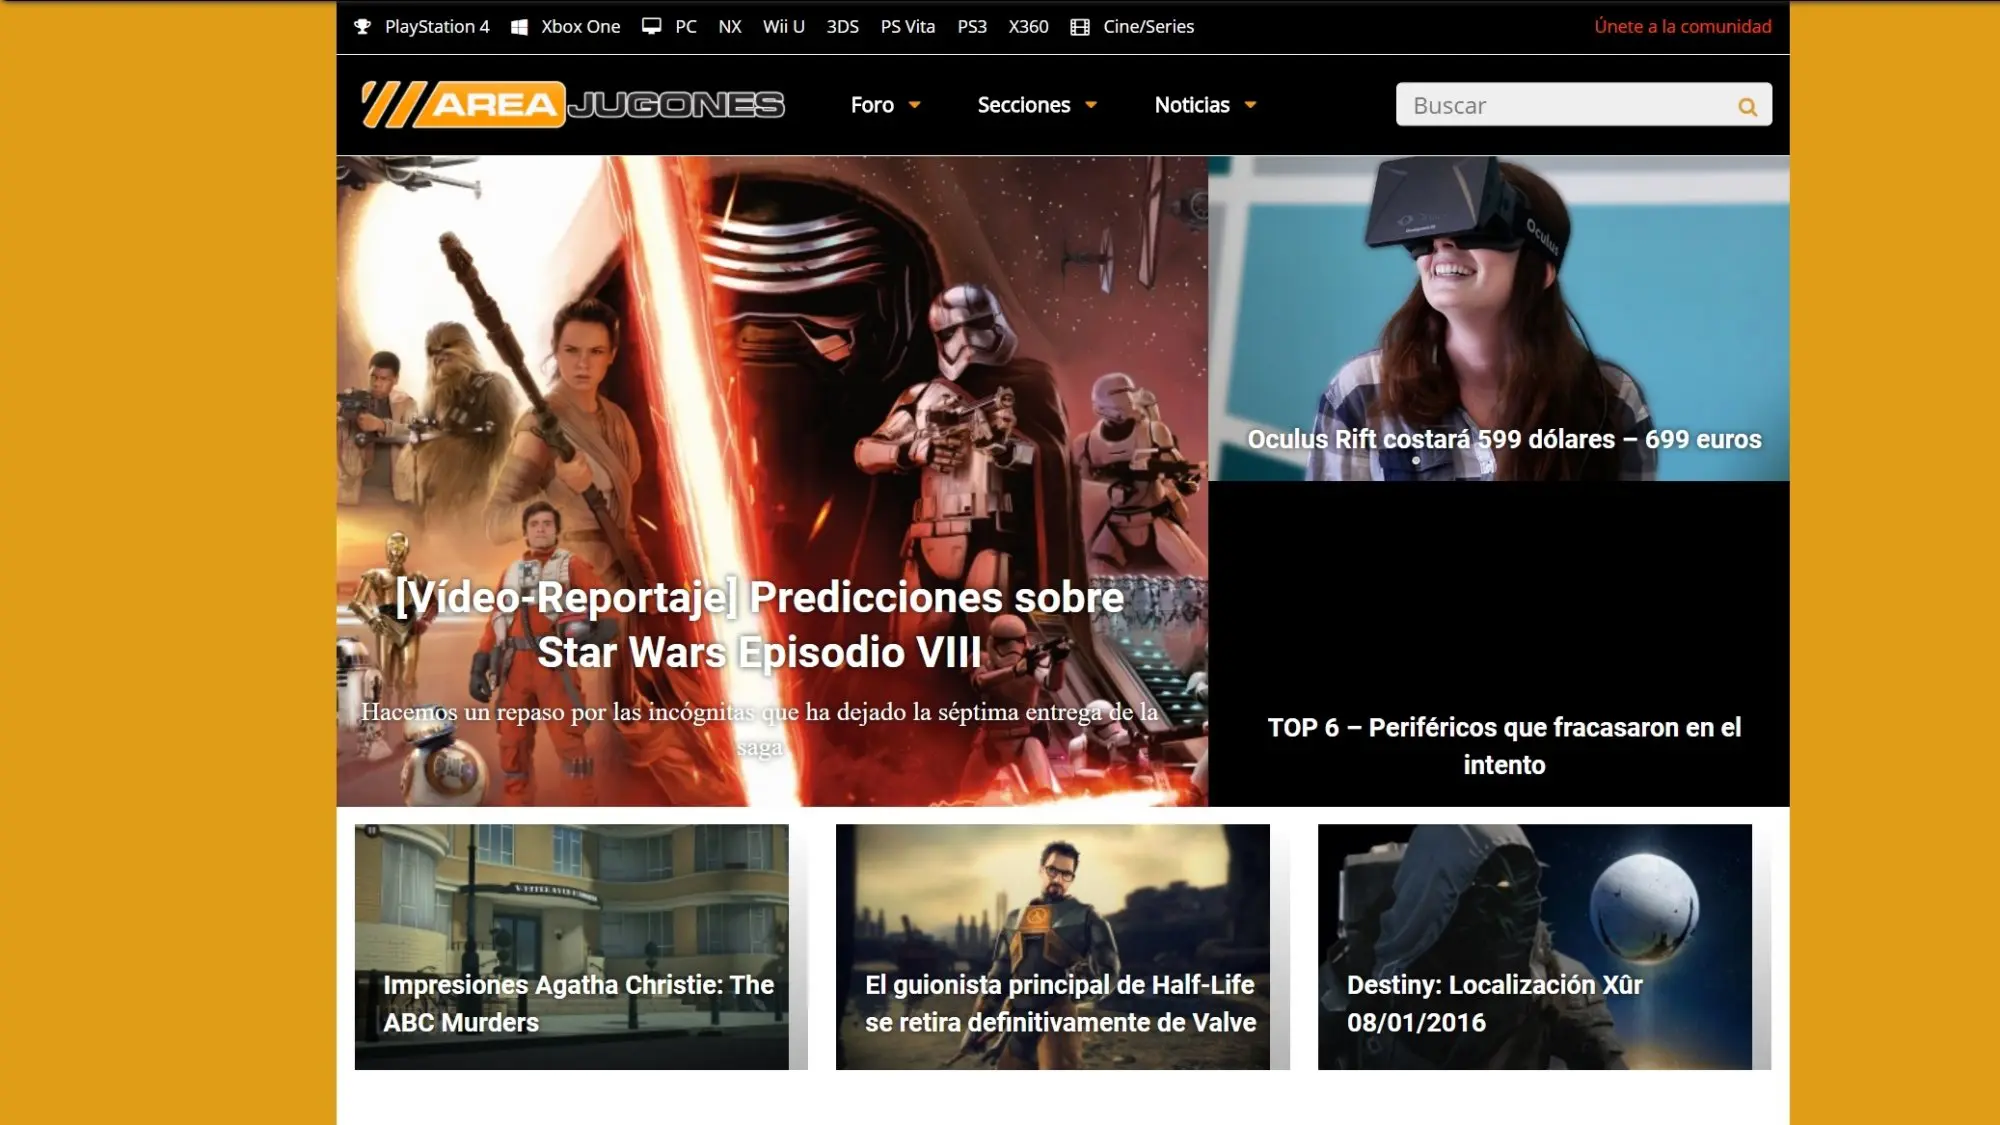
Task: Expand the Noticias dropdown arrow
Action: point(1250,105)
